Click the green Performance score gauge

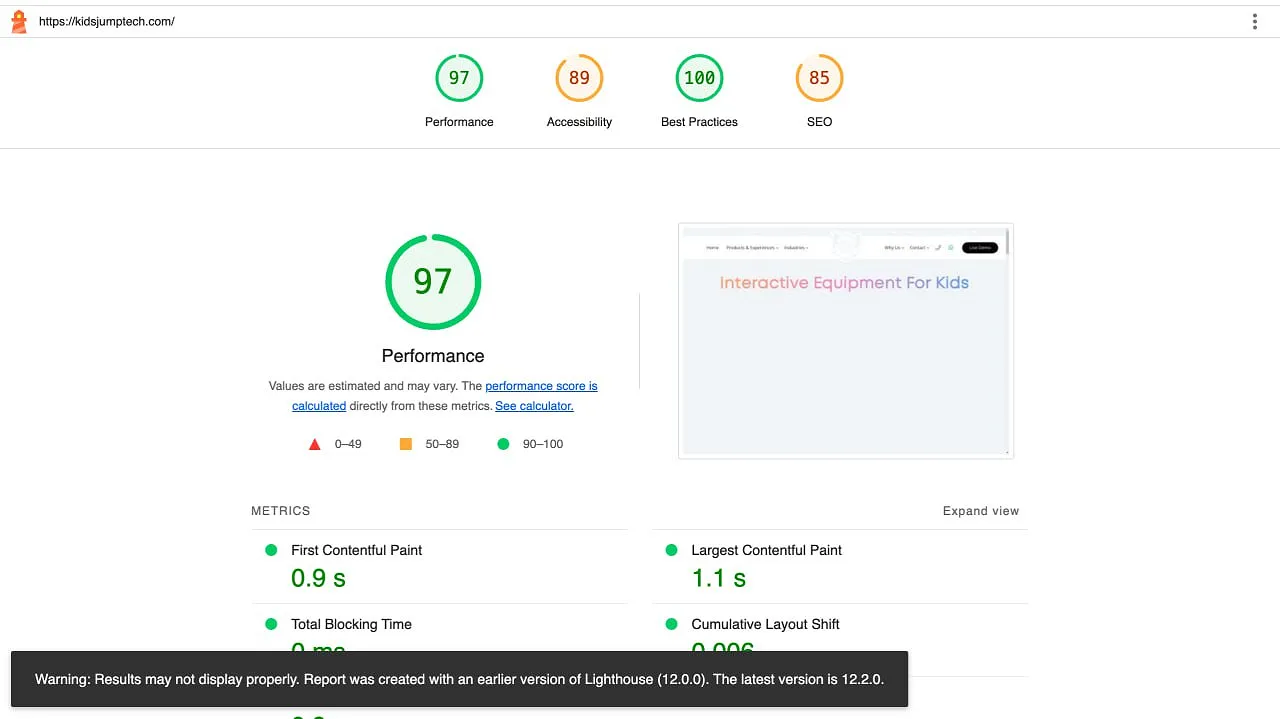pos(459,77)
